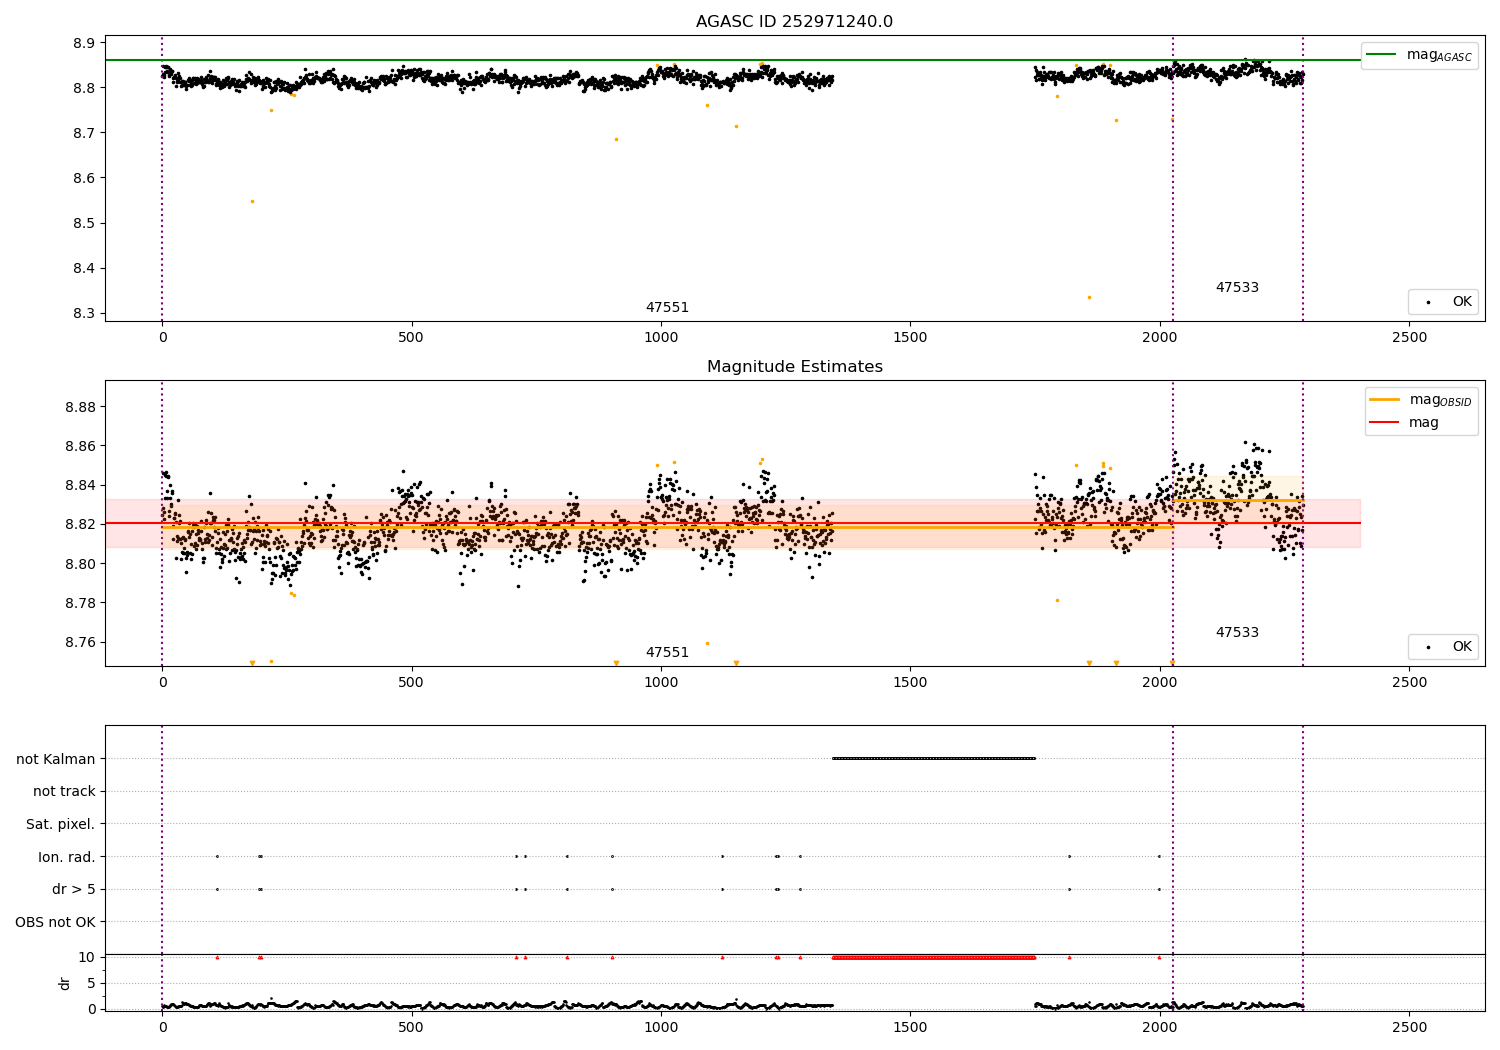Click the OK legend marker in middle plot
This screenshot has height=1050, width=1500.
(x=1428, y=647)
